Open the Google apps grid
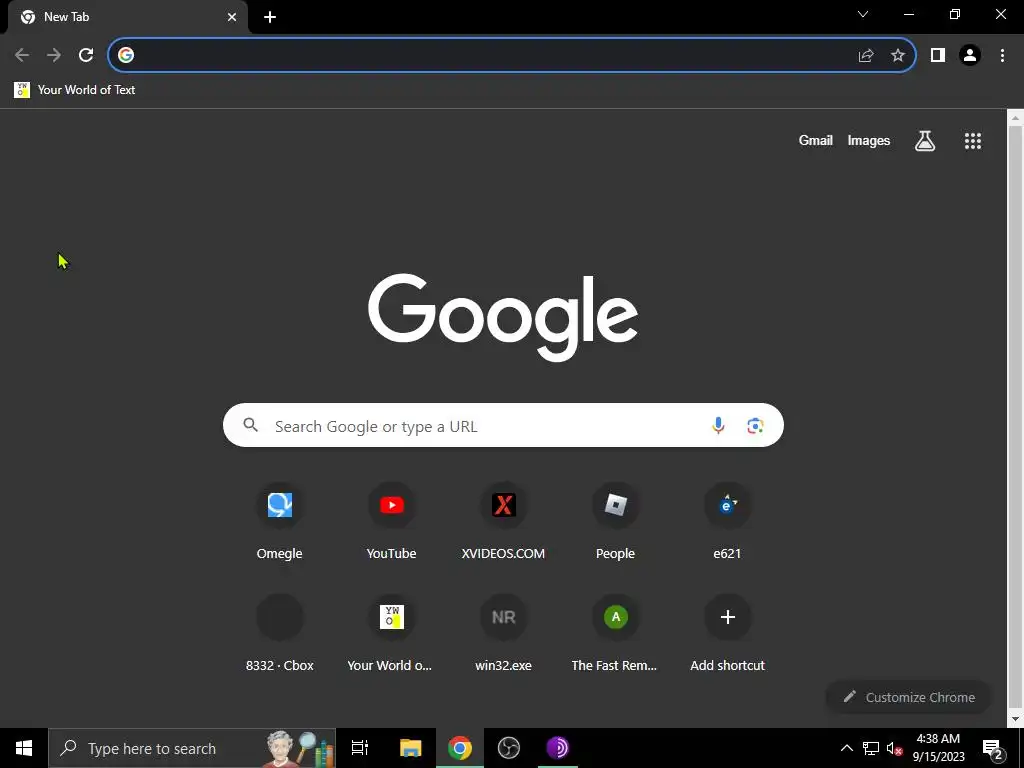 coord(973,140)
